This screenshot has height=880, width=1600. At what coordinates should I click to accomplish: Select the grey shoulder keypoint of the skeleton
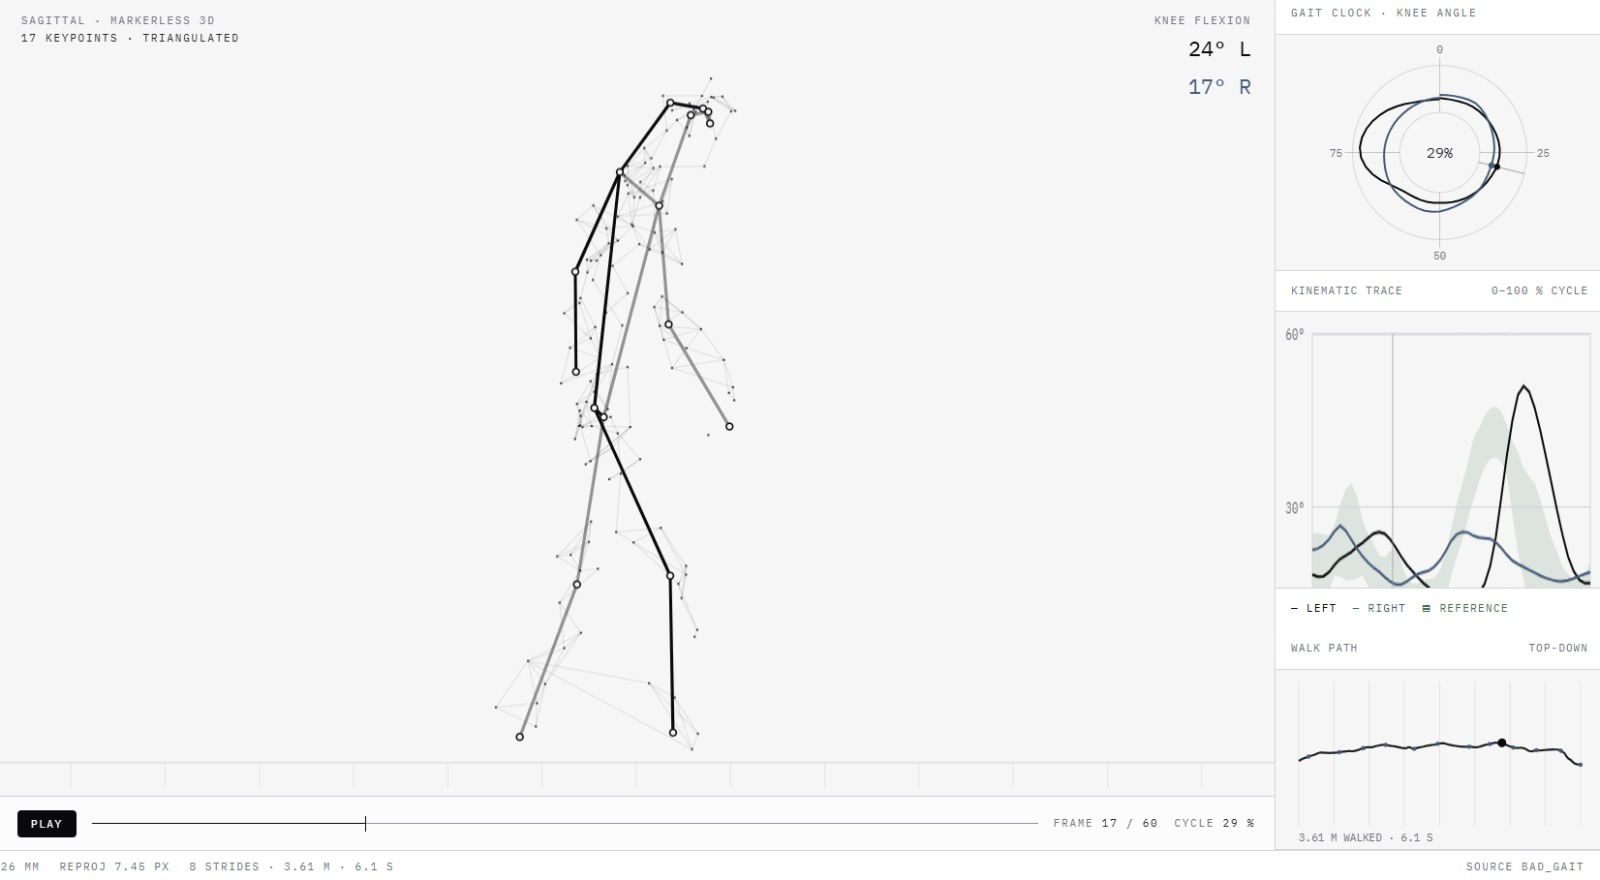[659, 205]
